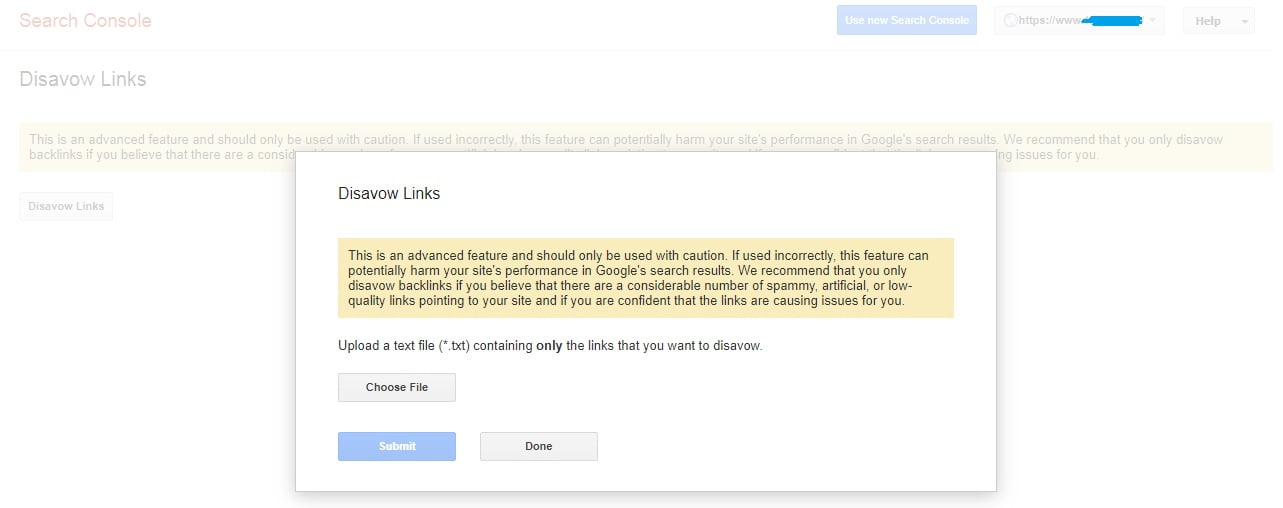Open the site property URL combo box
The height and width of the screenshot is (508, 1283).
tap(1079, 20)
